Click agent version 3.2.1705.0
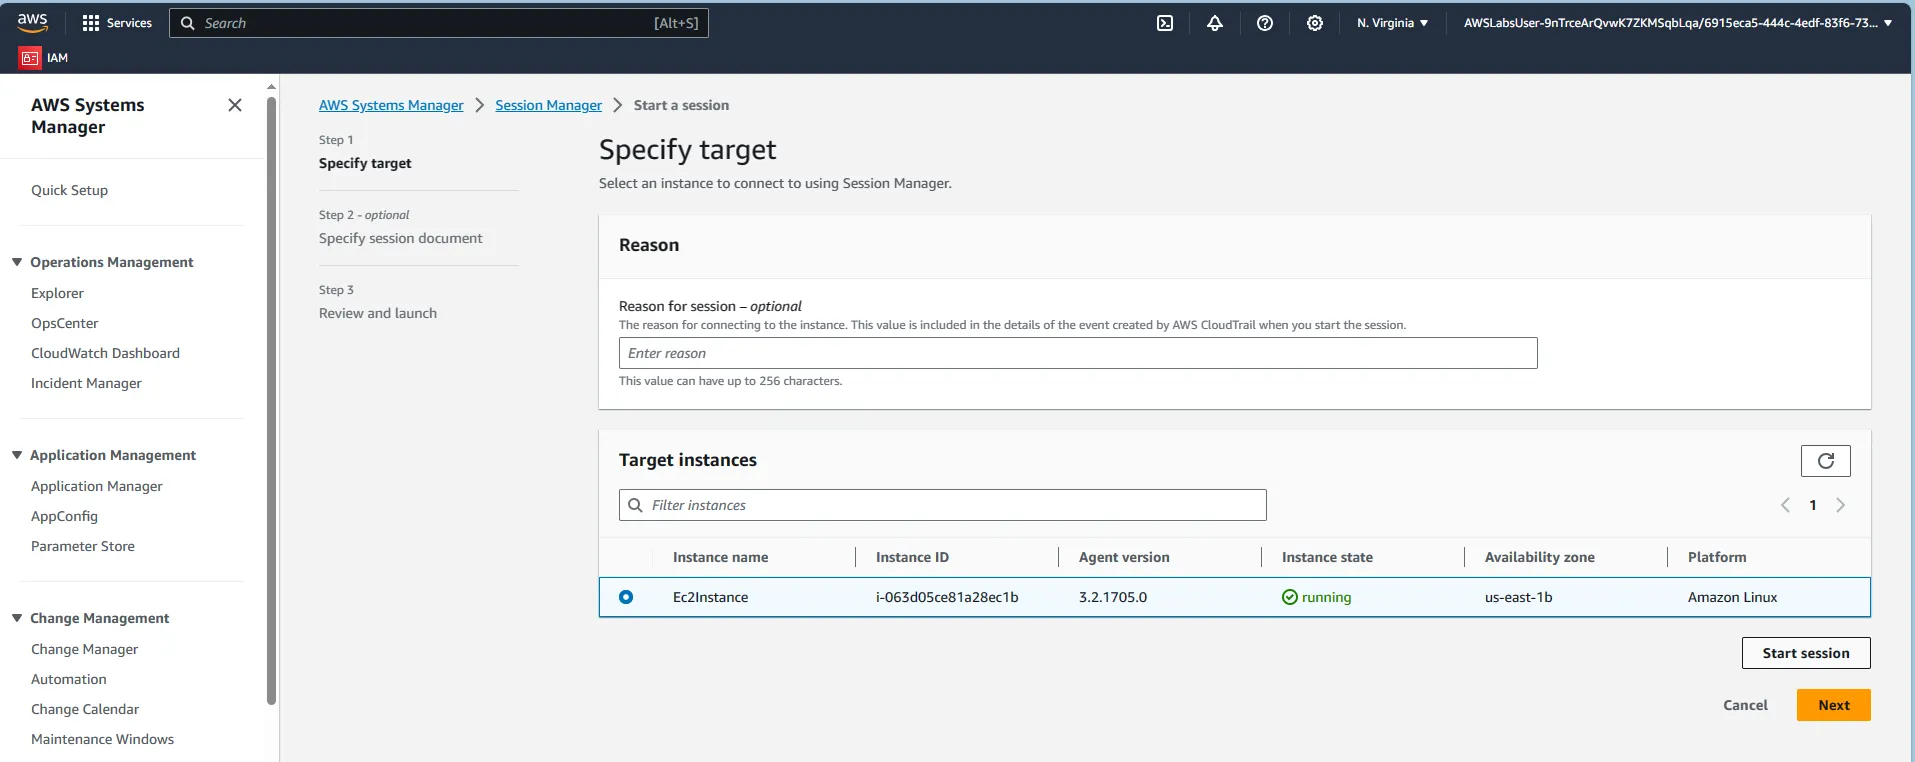 pyautogui.click(x=1113, y=597)
